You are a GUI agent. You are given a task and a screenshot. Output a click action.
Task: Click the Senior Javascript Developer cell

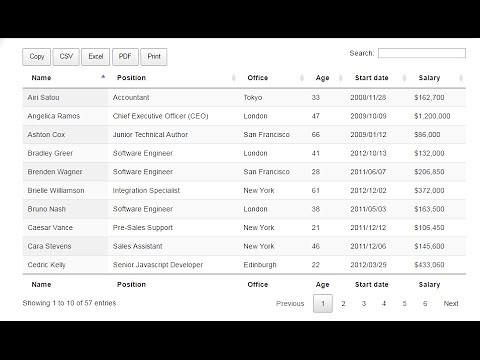[x=173, y=265]
